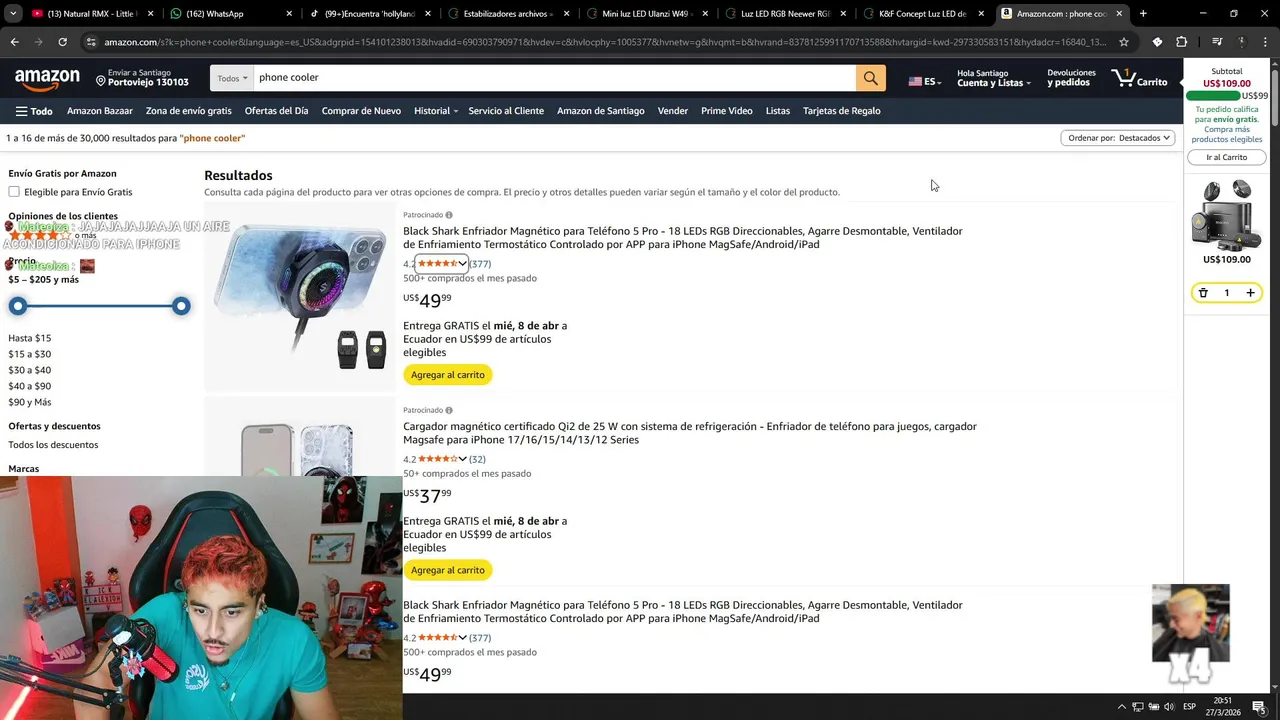Click Patrocinado info icon on first result
Image resolution: width=1280 pixels, height=720 pixels.
pyautogui.click(x=448, y=215)
